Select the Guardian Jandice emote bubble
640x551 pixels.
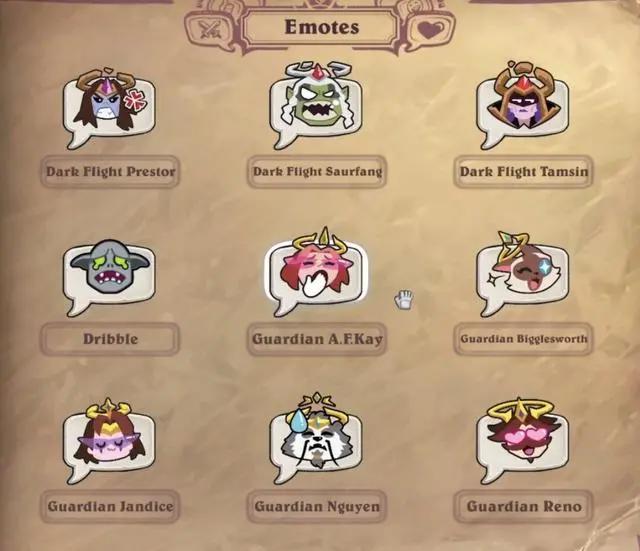tap(109, 441)
